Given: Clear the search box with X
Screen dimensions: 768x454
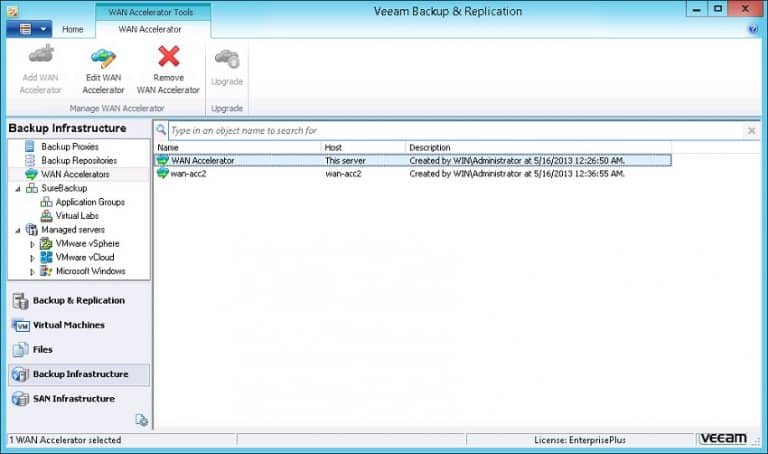Looking at the screenshot, I should point(751,131).
